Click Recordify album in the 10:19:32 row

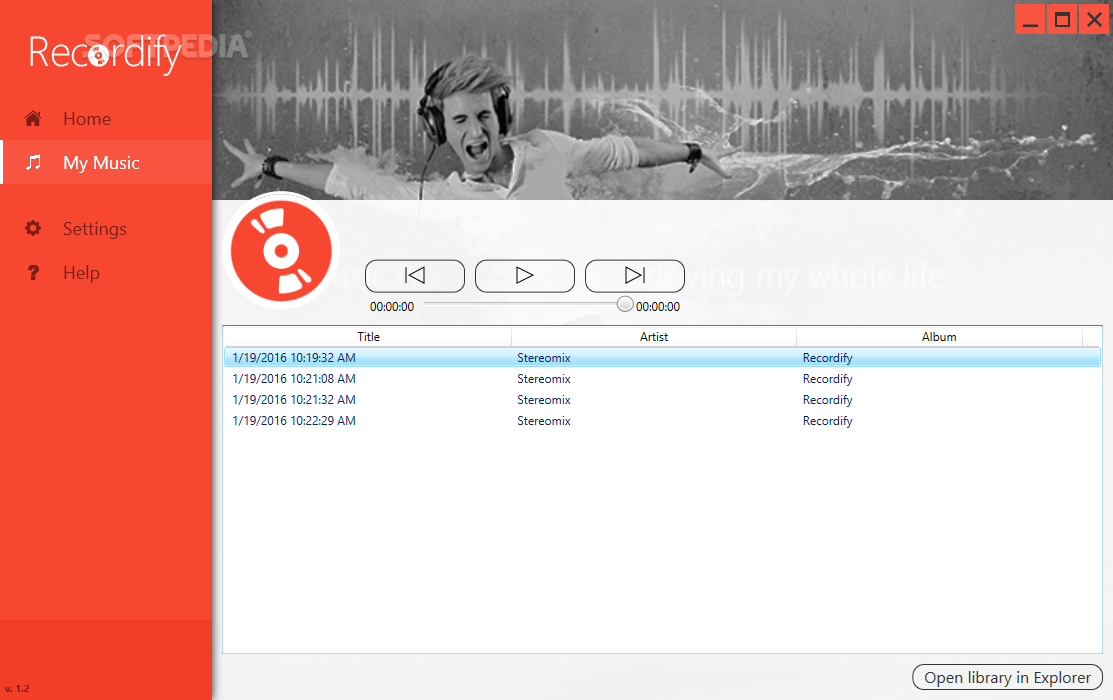[x=828, y=358]
